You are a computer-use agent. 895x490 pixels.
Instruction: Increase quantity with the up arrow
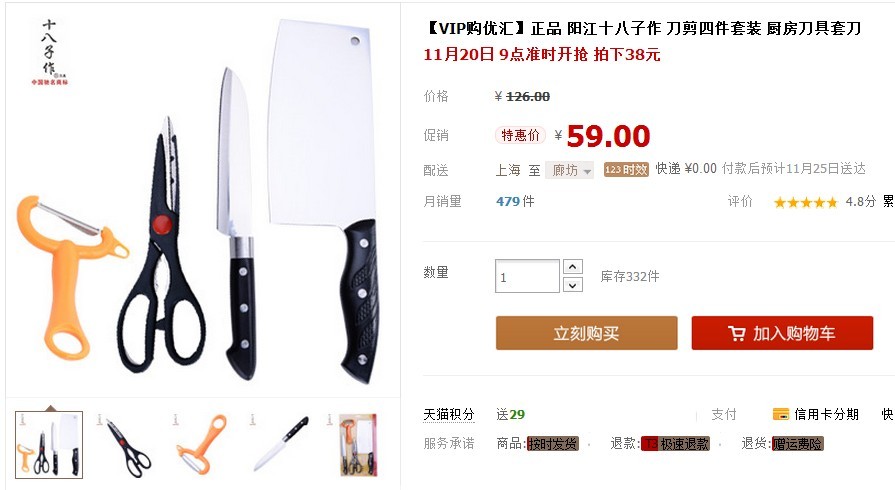click(573, 267)
